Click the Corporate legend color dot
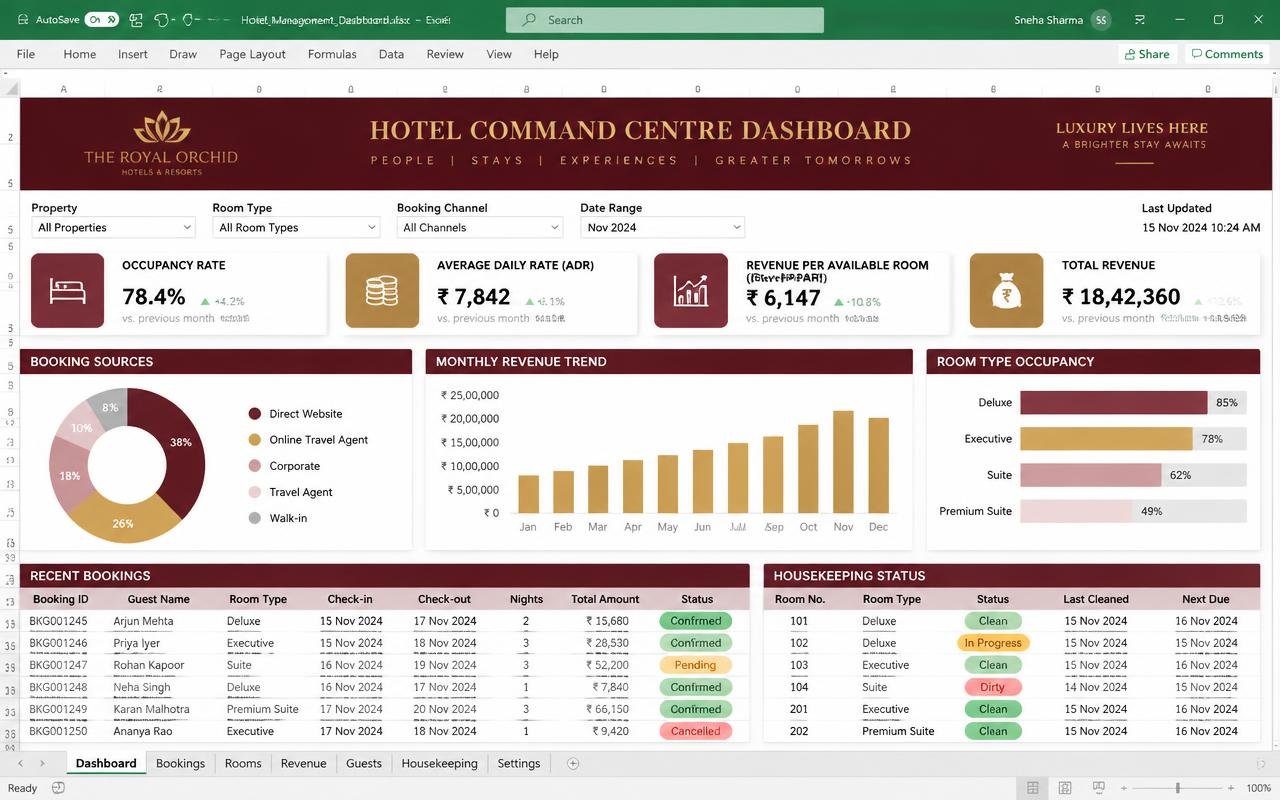The width and height of the screenshot is (1280, 800). pos(254,466)
